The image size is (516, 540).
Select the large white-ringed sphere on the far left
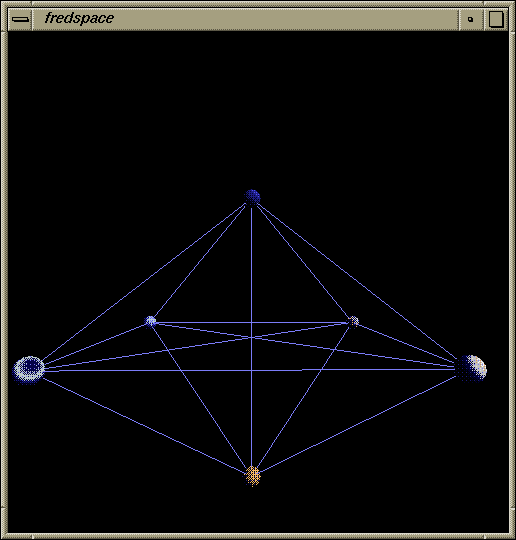[x=29, y=370]
